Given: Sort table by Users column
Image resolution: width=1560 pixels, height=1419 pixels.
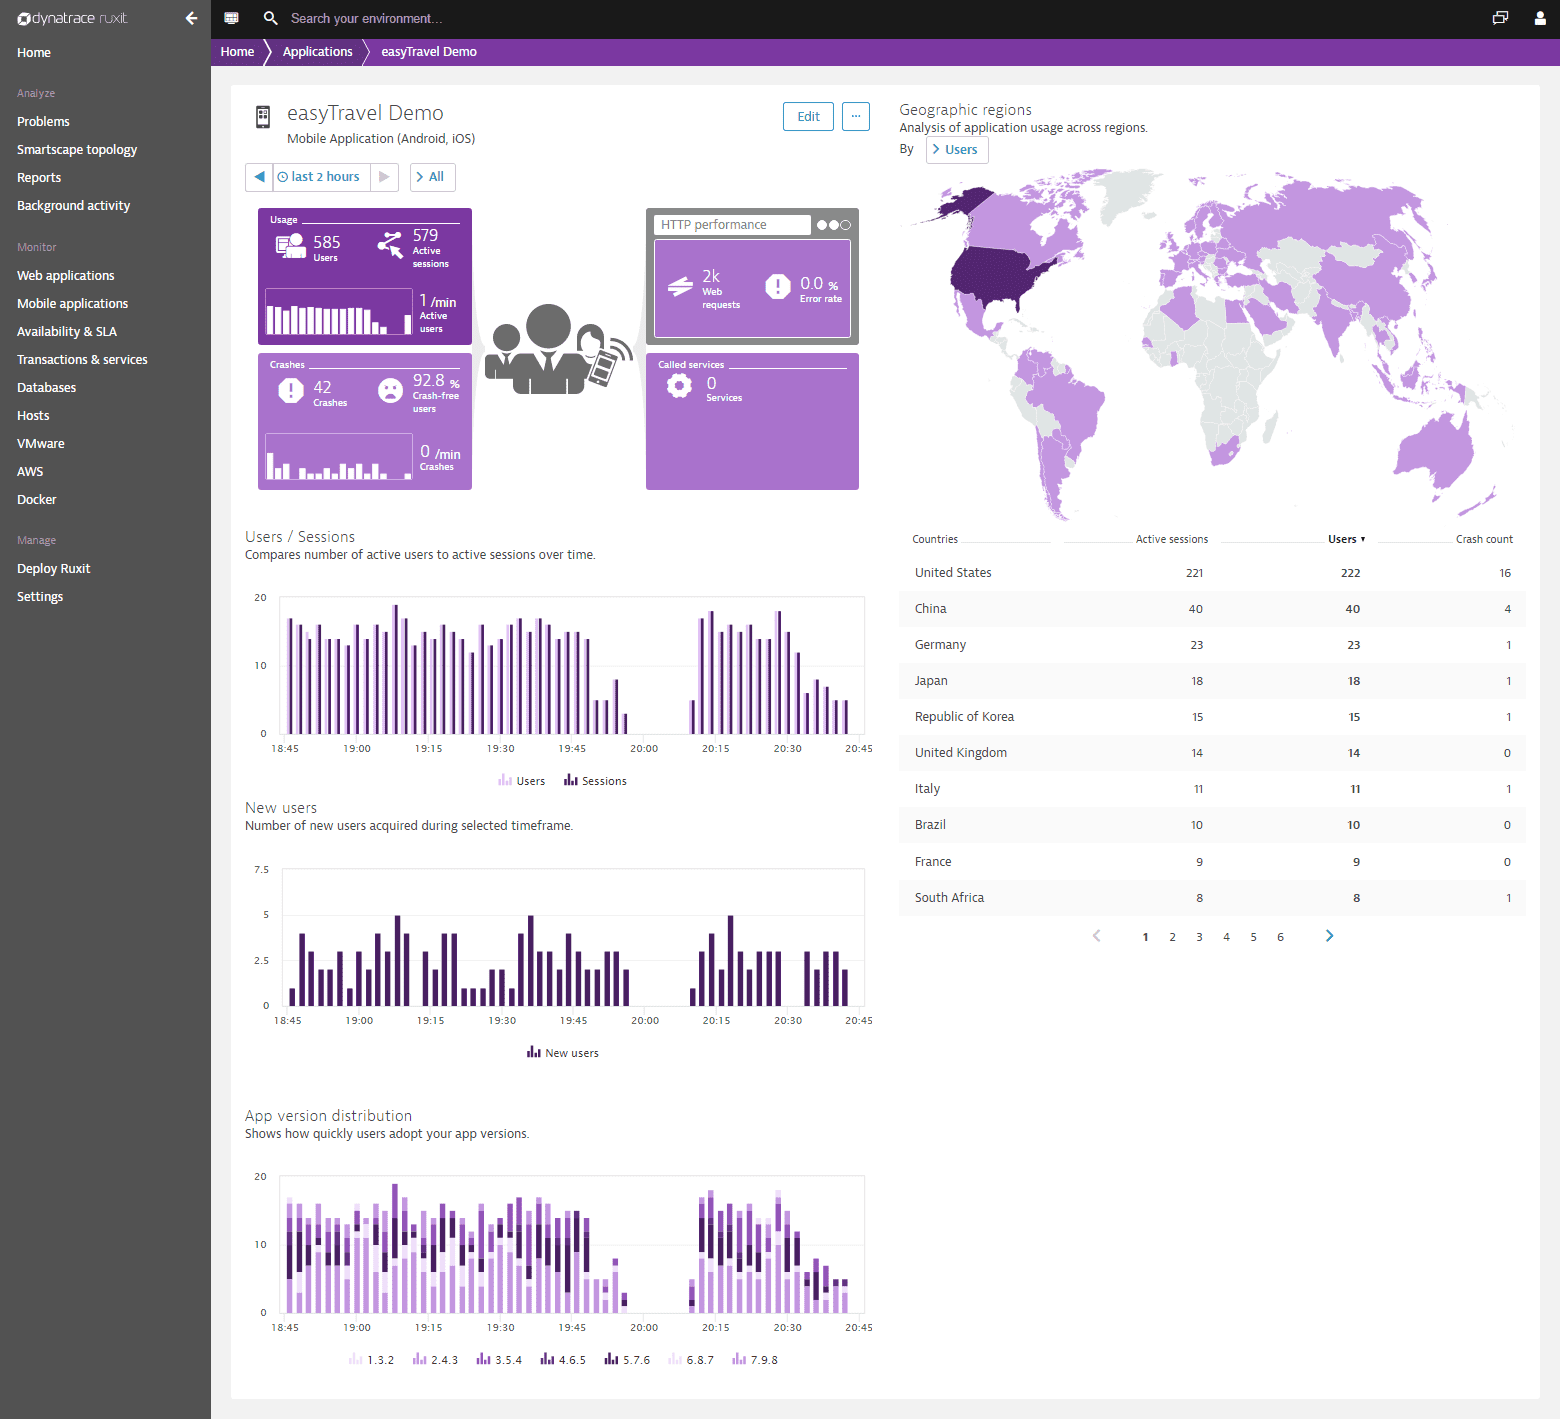Looking at the screenshot, I should click(1346, 539).
